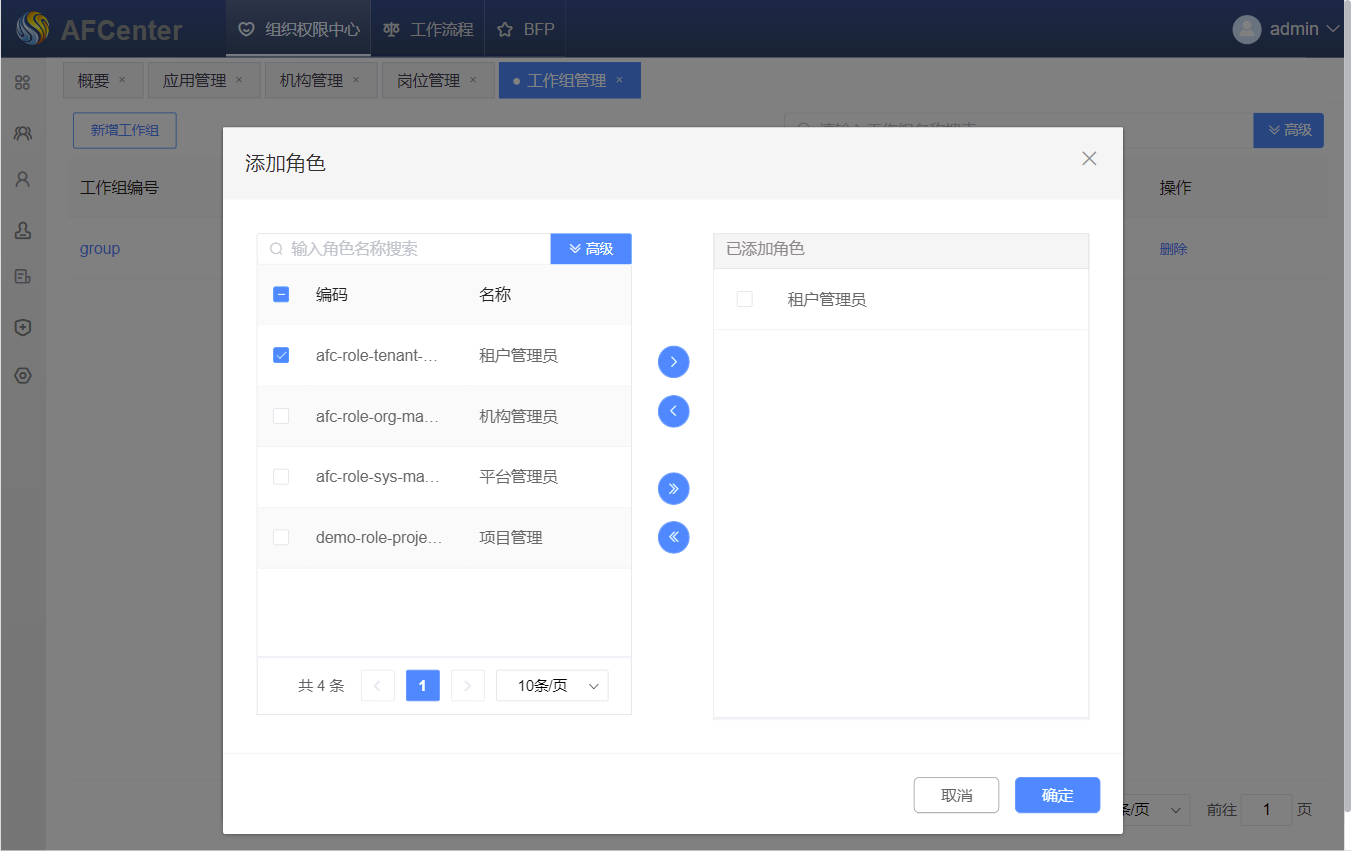This screenshot has width=1351, height=851.
Task: Close the 添加角色 dialog with X
Action: 1089,158
